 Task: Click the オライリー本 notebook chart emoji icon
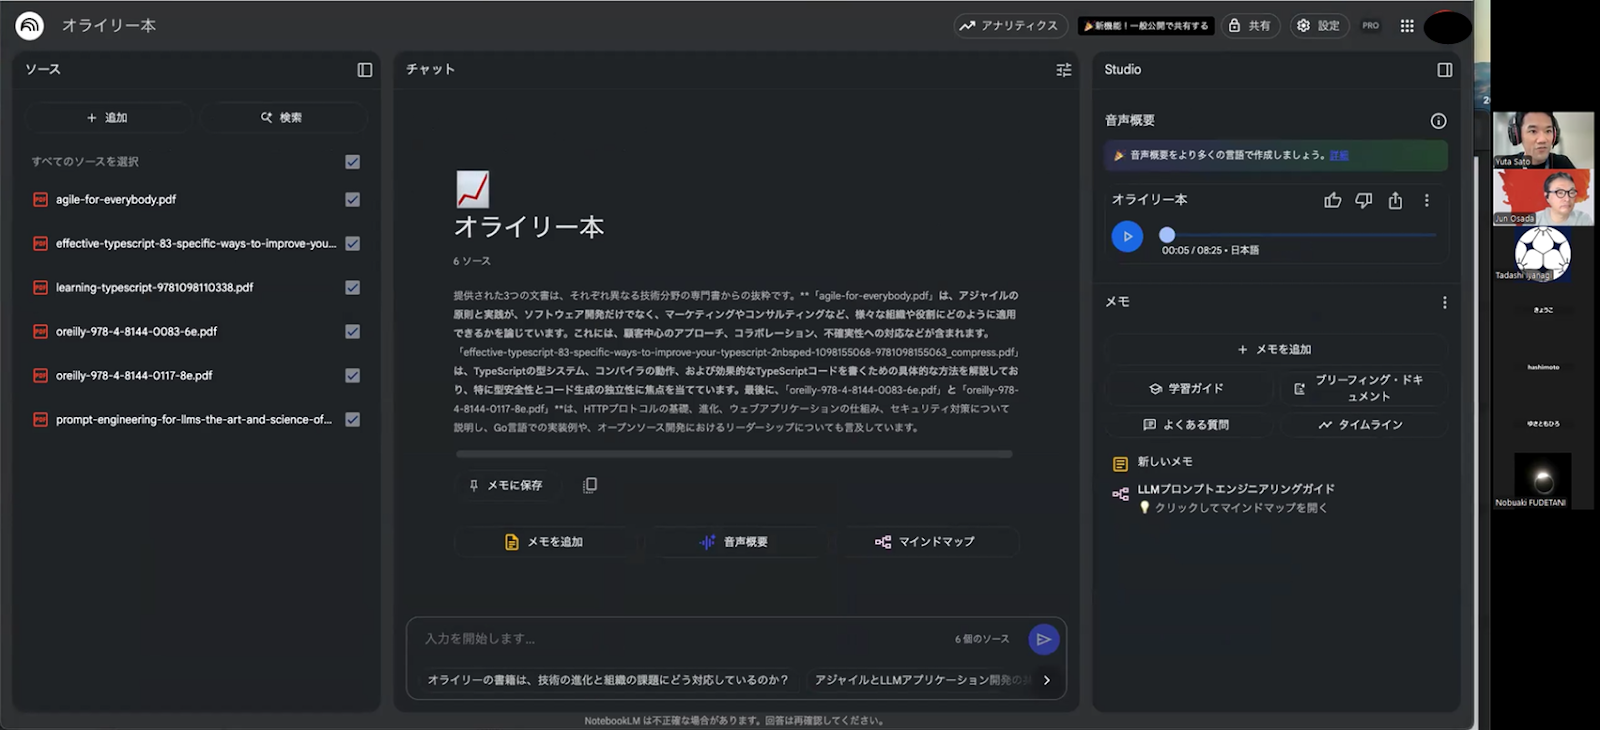[x=472, y=189]
